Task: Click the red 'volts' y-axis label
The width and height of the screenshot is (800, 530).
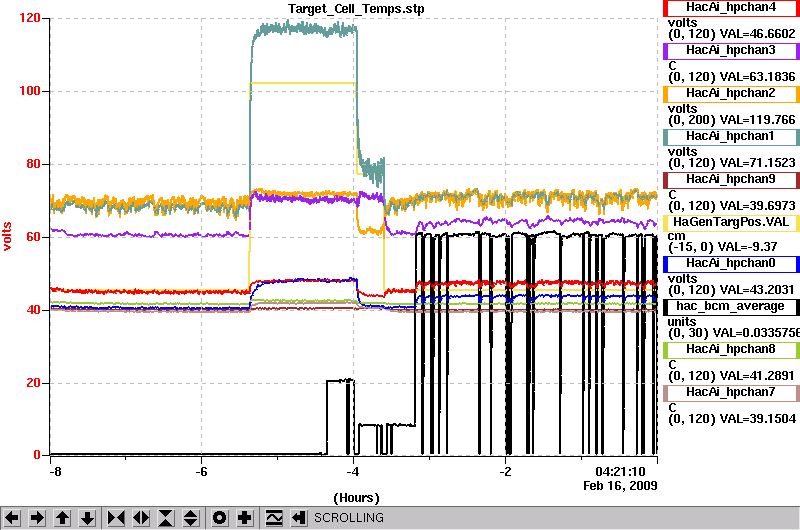Action: coord(7,236)
